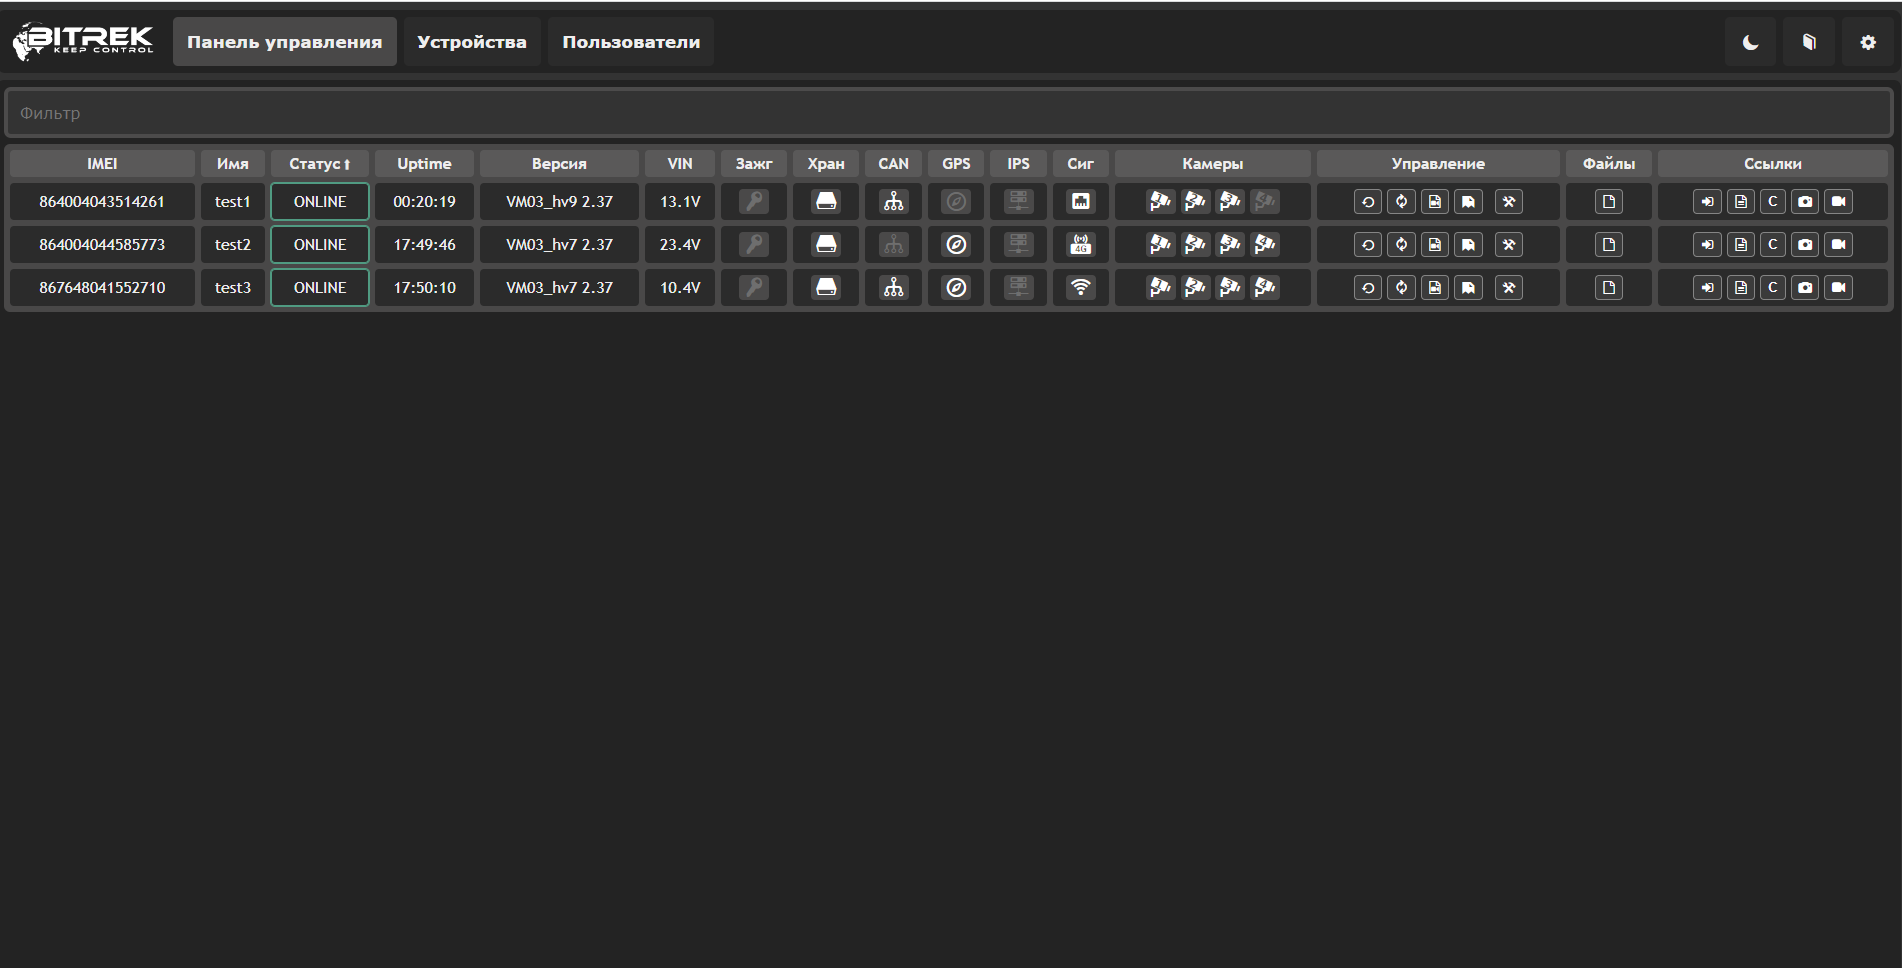The image size is (1902, 968).
Task: Click the ONLINE status button for test2
Action: tap(319, 245)
